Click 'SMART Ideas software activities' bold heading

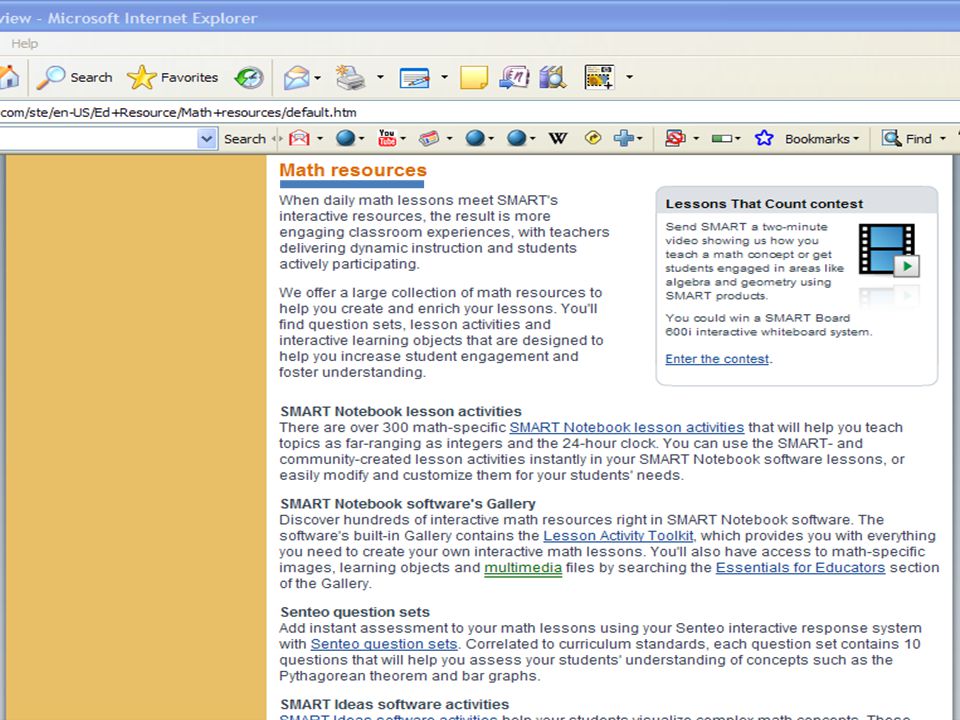pyautogui.click(x=394, y=705)
